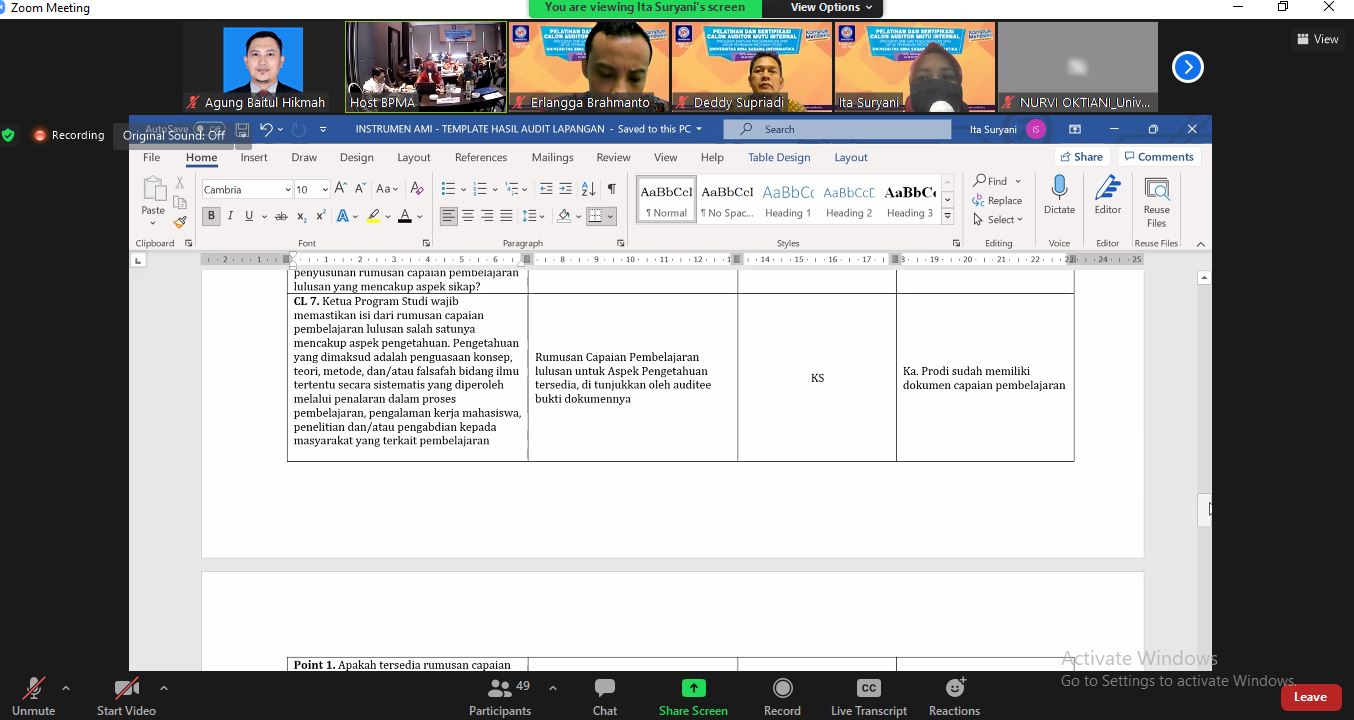Increase paragraph indent
The height and width of the screenshot is (720, 1354).
565,188
